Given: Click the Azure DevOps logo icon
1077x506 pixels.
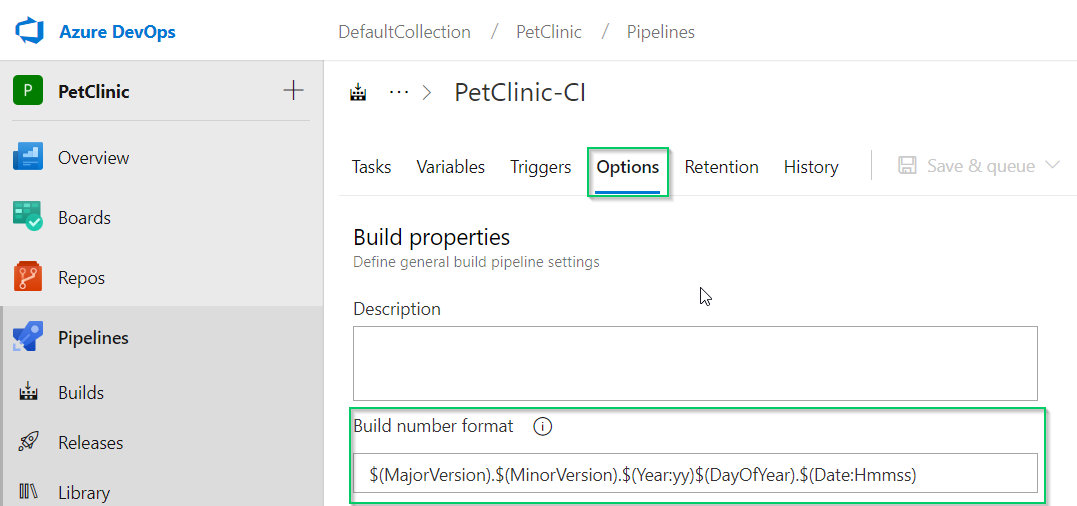Looking at the screenshot, I should tap(30, 31).
